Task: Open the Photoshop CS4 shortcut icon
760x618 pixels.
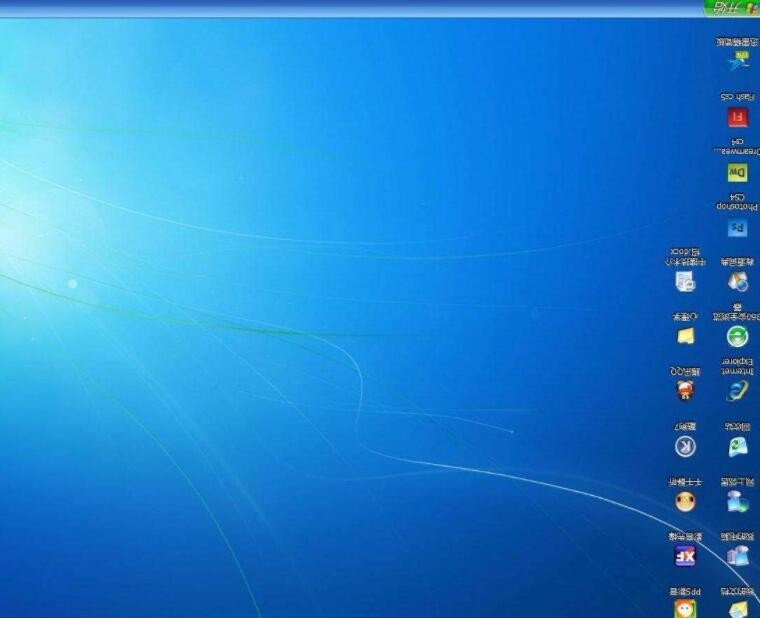Action: click(738, 228)
